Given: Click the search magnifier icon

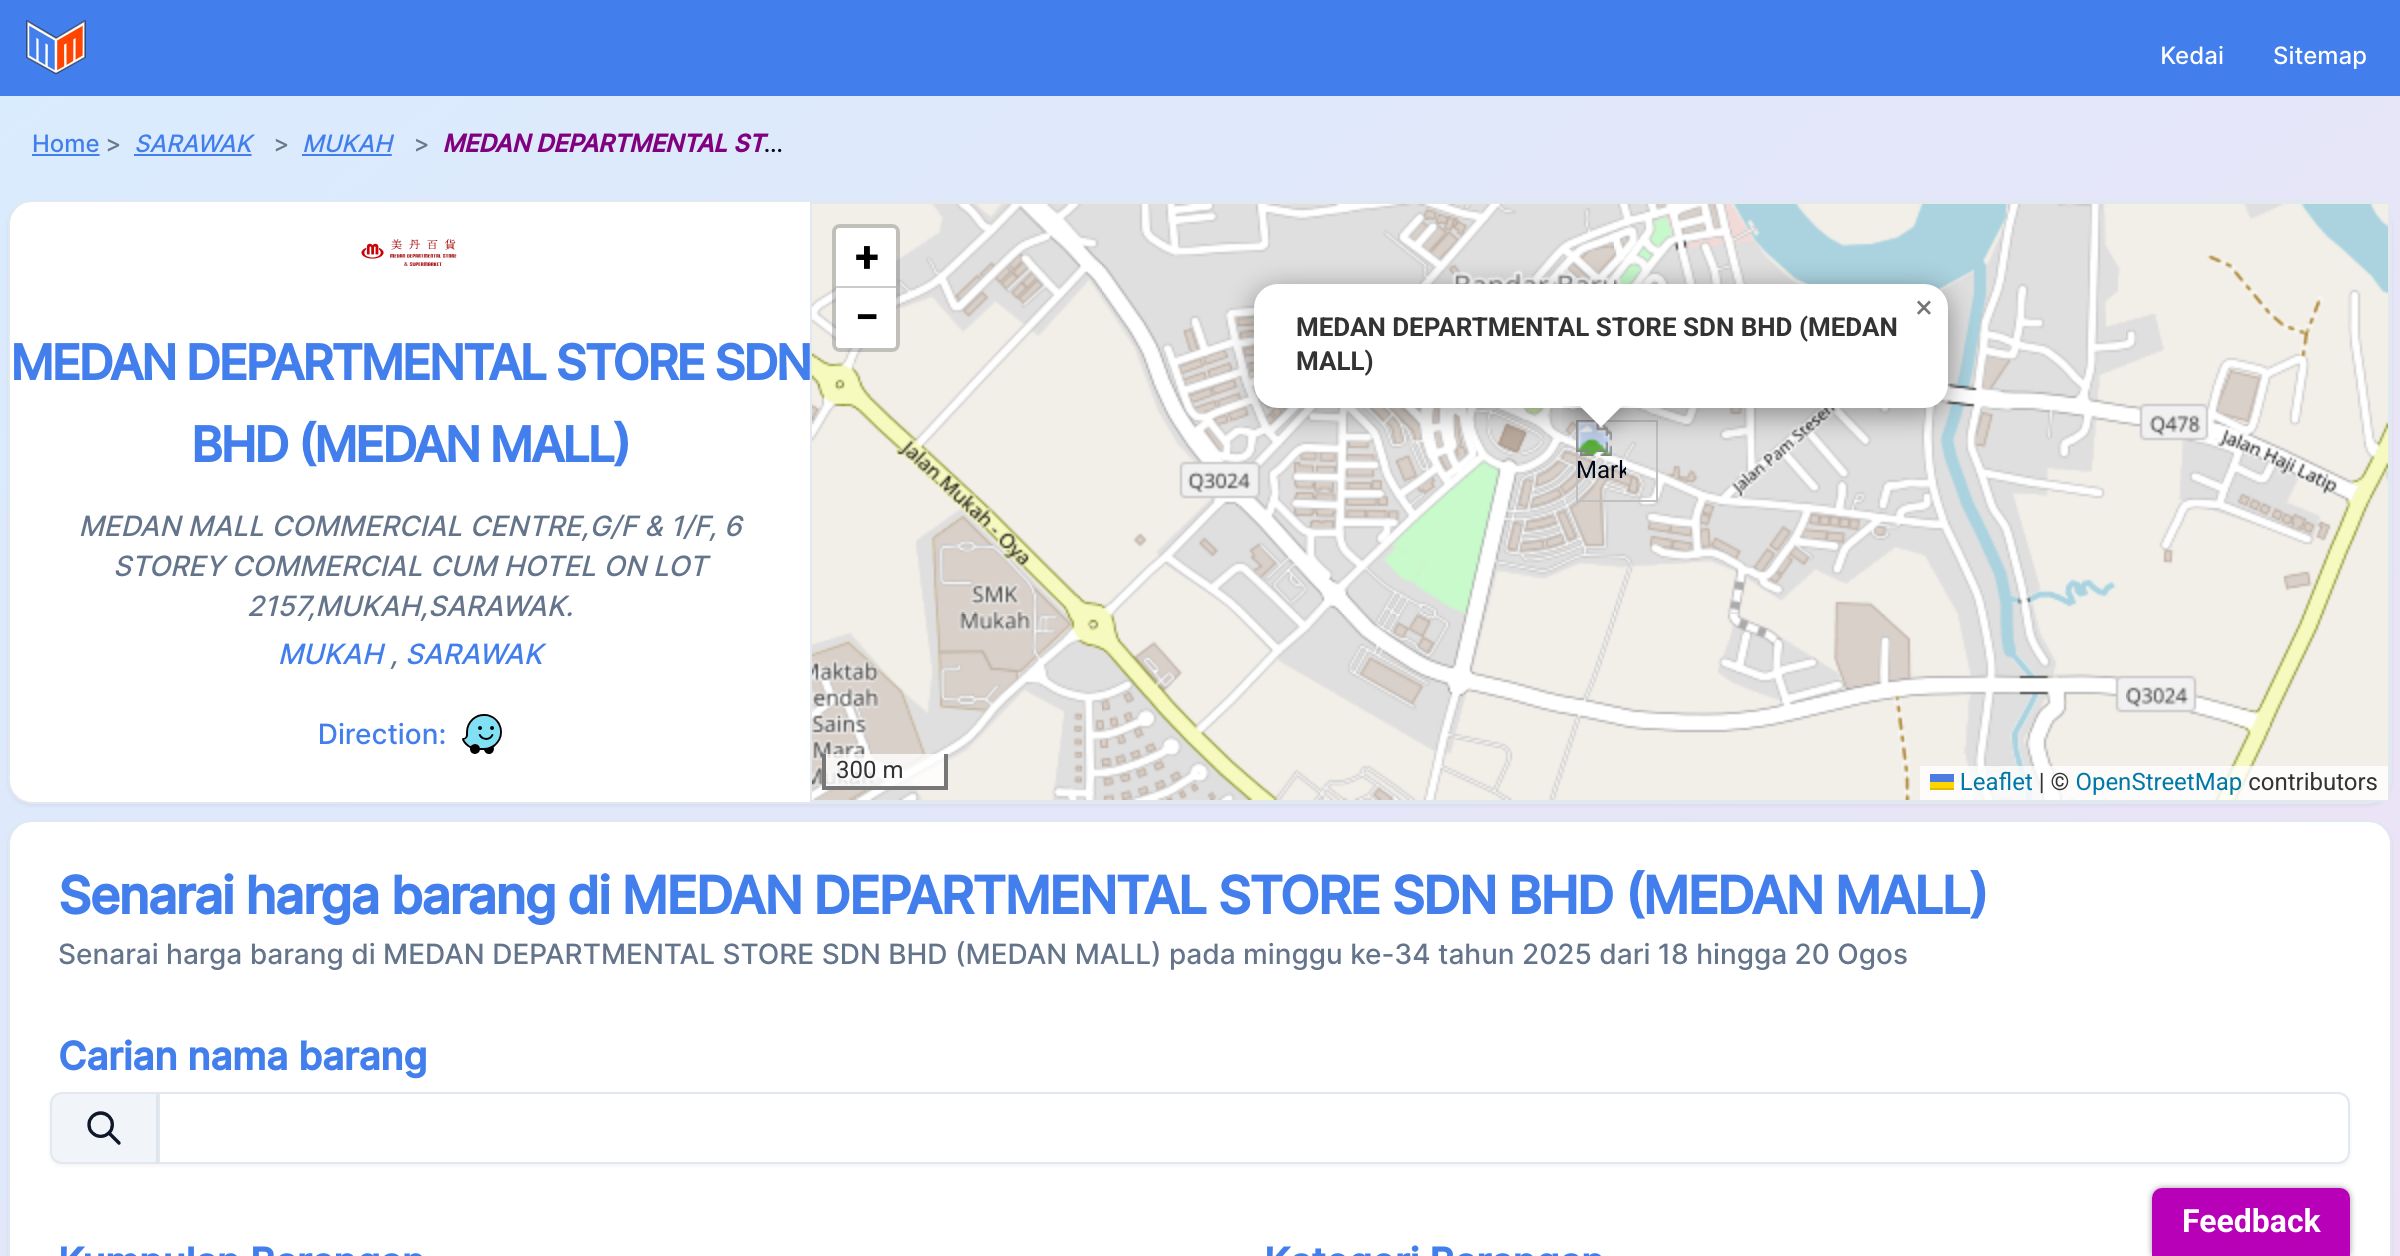Looking at the screenshot, I should point(104,1128).
